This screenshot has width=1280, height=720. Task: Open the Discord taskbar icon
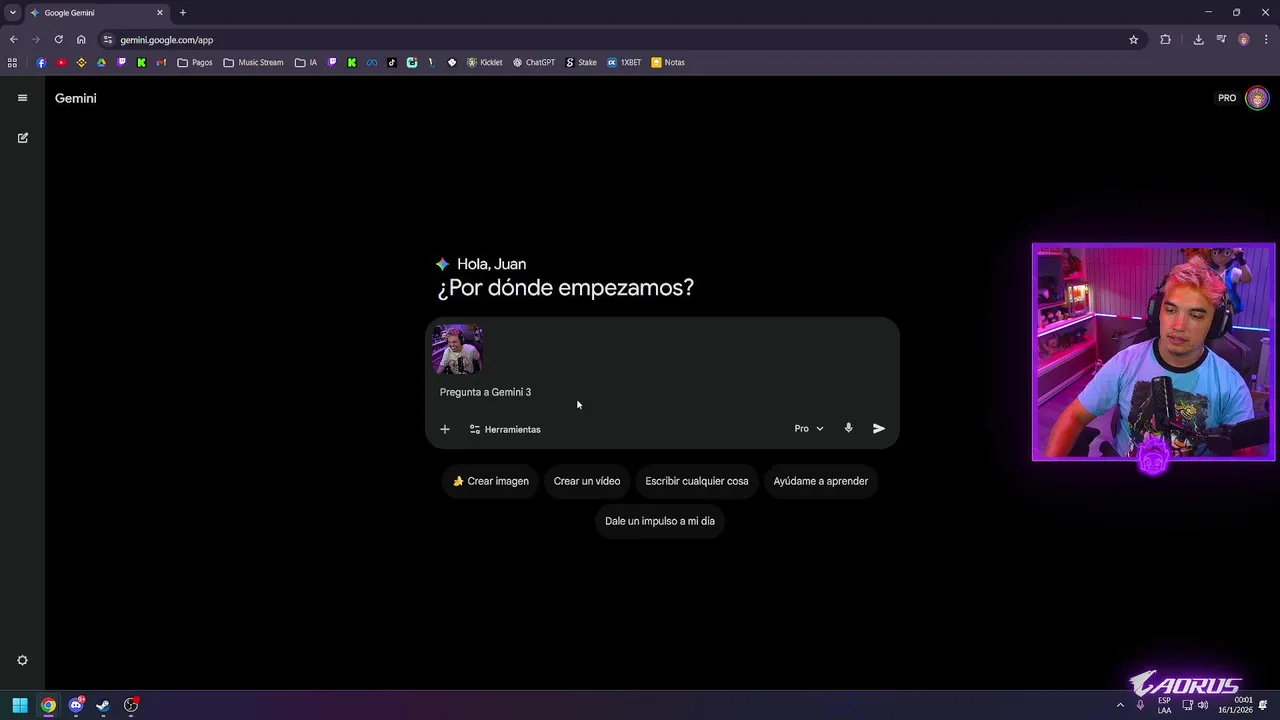pyautogui.click(x=76, y=705)
